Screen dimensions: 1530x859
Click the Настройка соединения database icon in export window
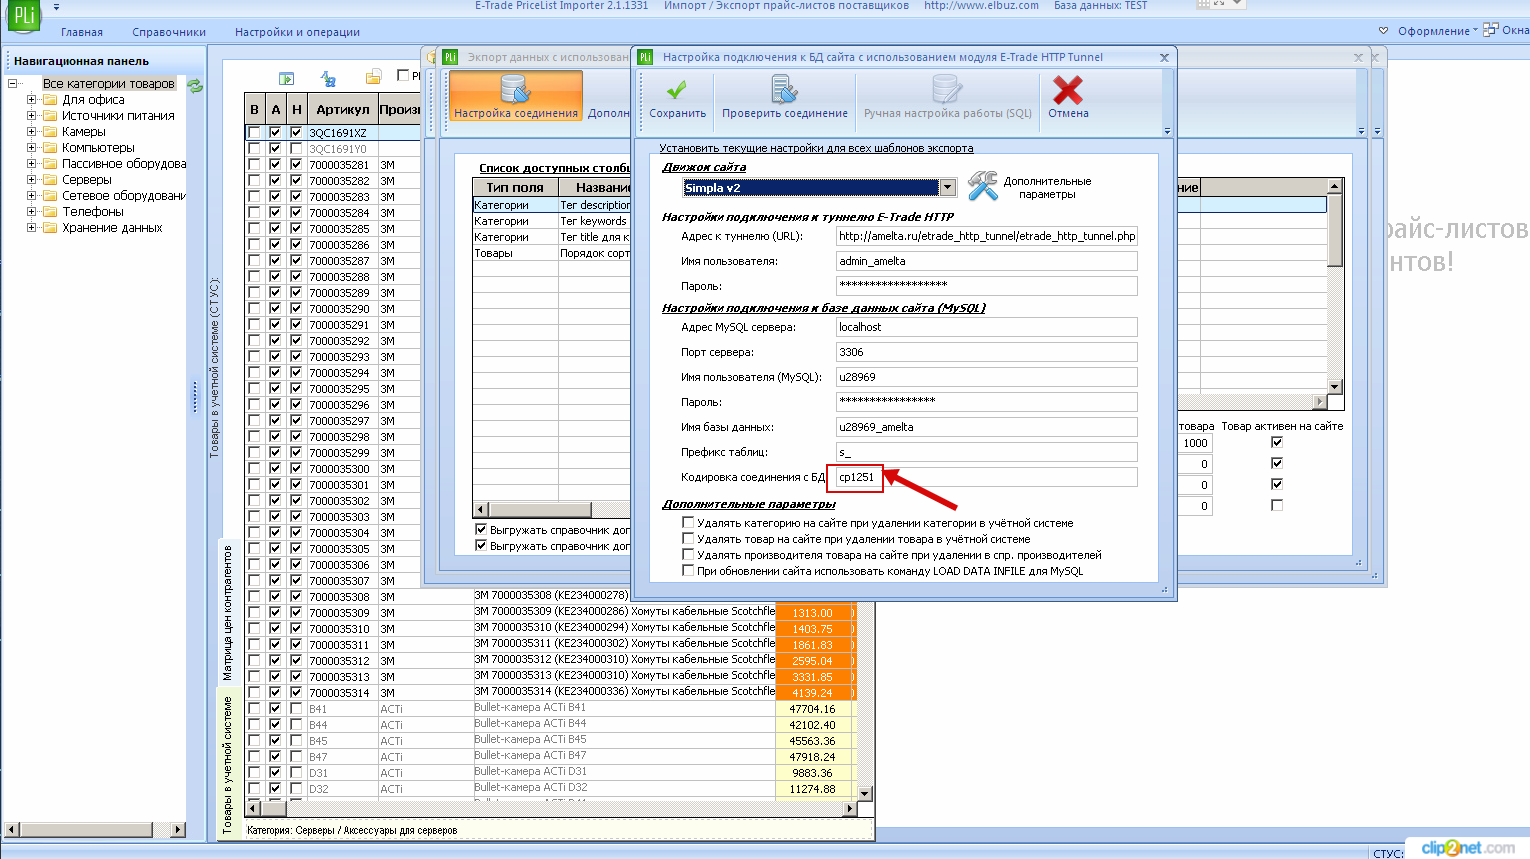pyautogui.click(x=516, y=90)
